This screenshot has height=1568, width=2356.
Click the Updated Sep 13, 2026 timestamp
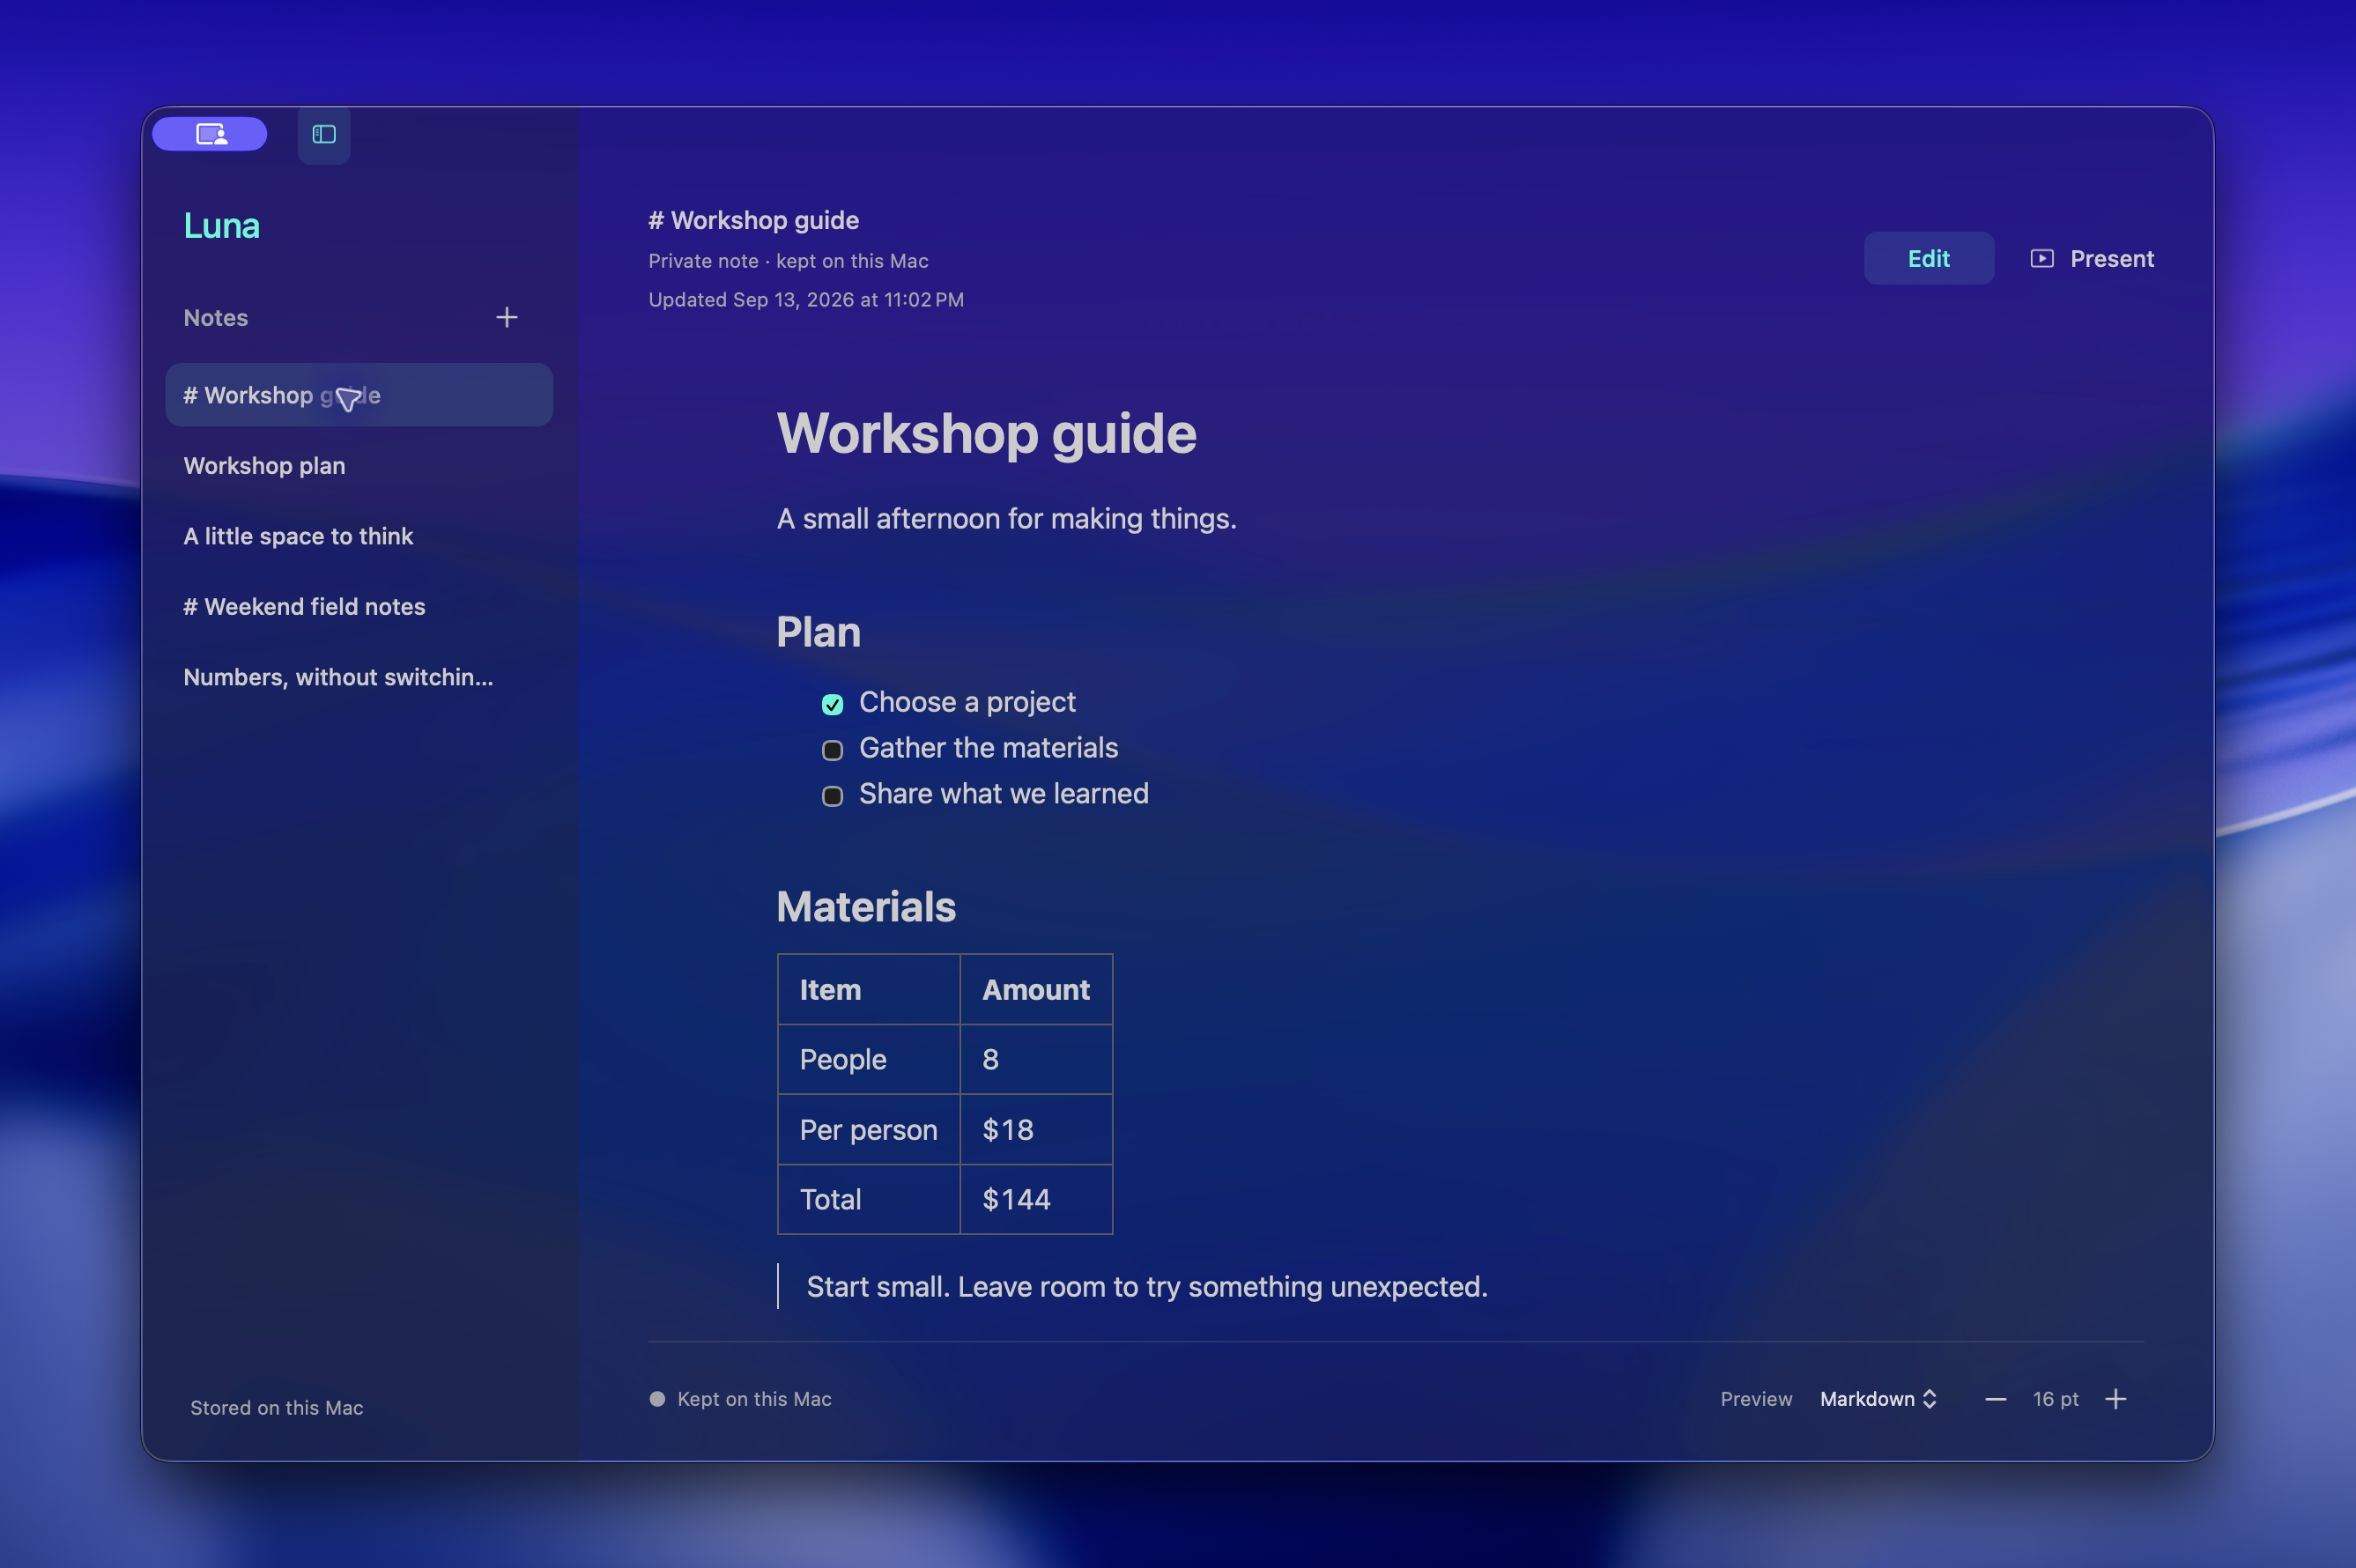pos(806,300)
